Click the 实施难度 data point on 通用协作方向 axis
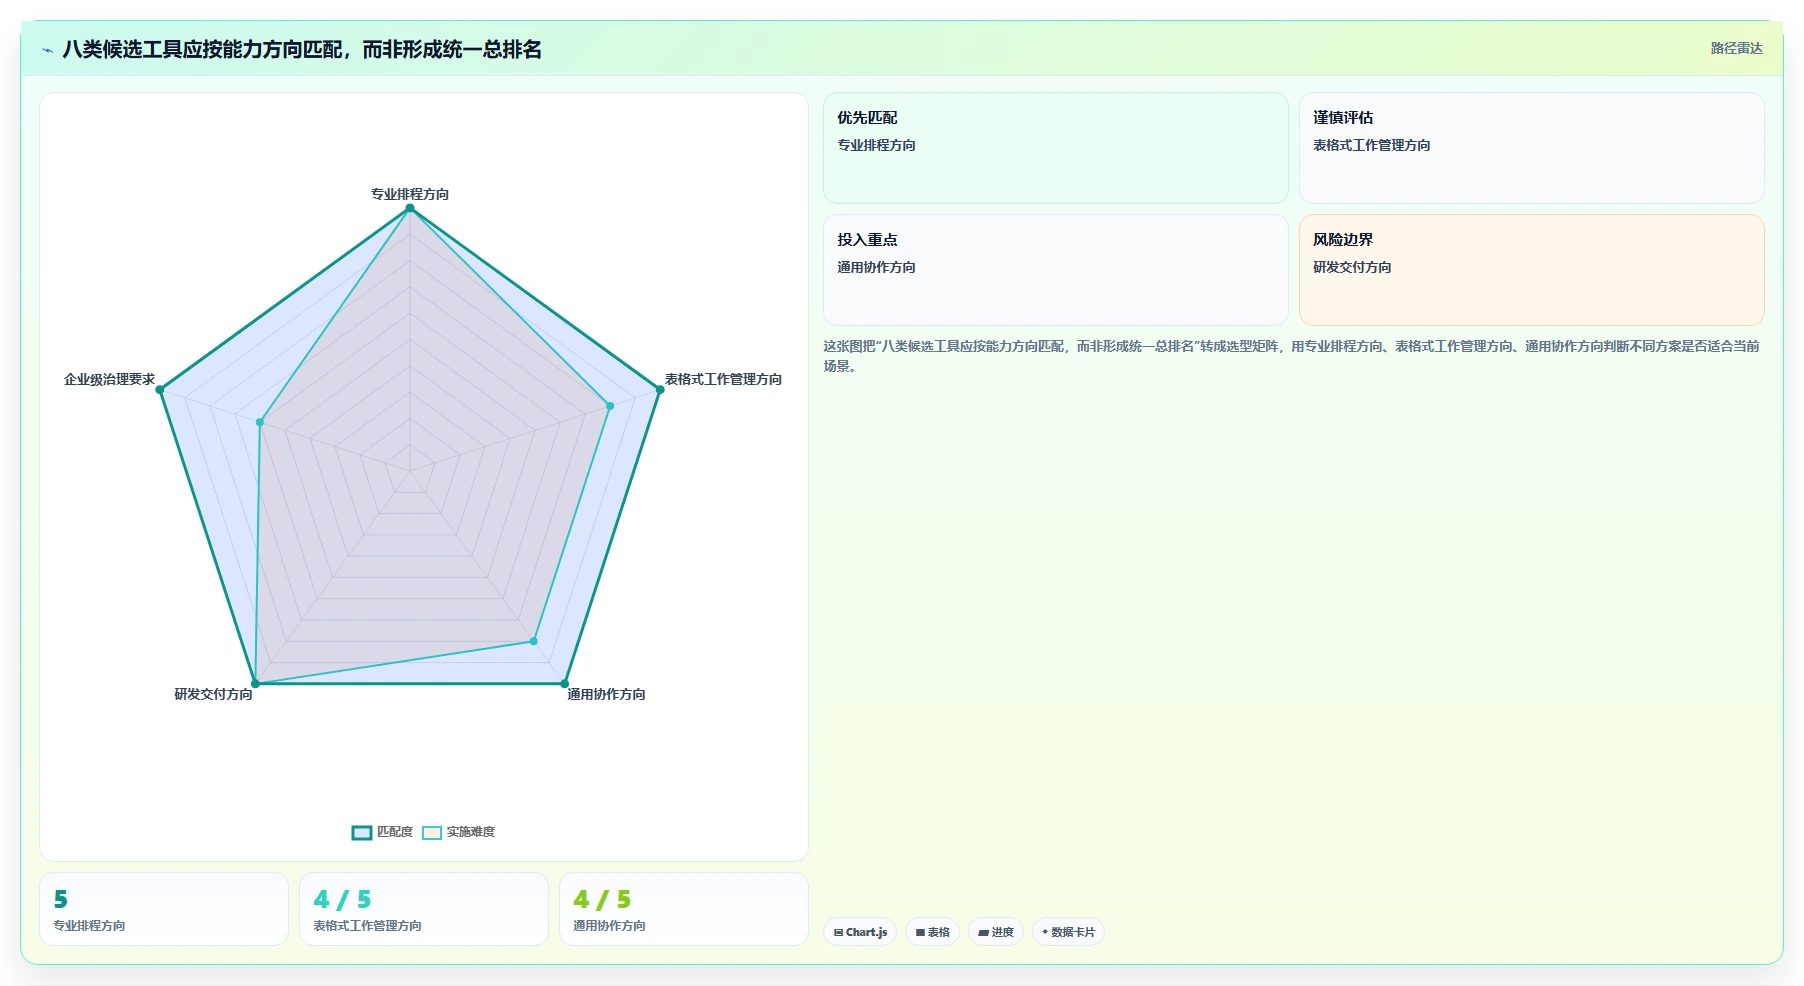 tap(533, 641)
